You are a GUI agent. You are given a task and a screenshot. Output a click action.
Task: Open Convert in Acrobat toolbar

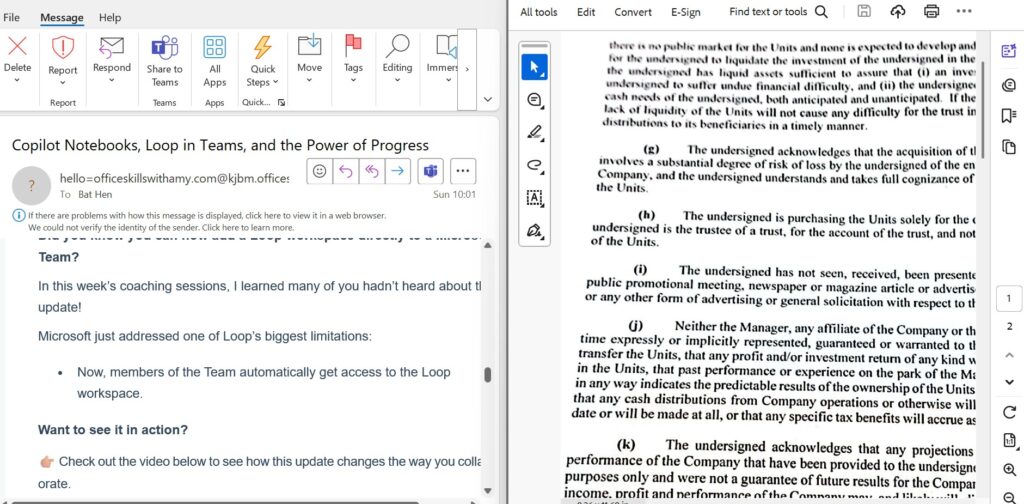coord(633,12)
